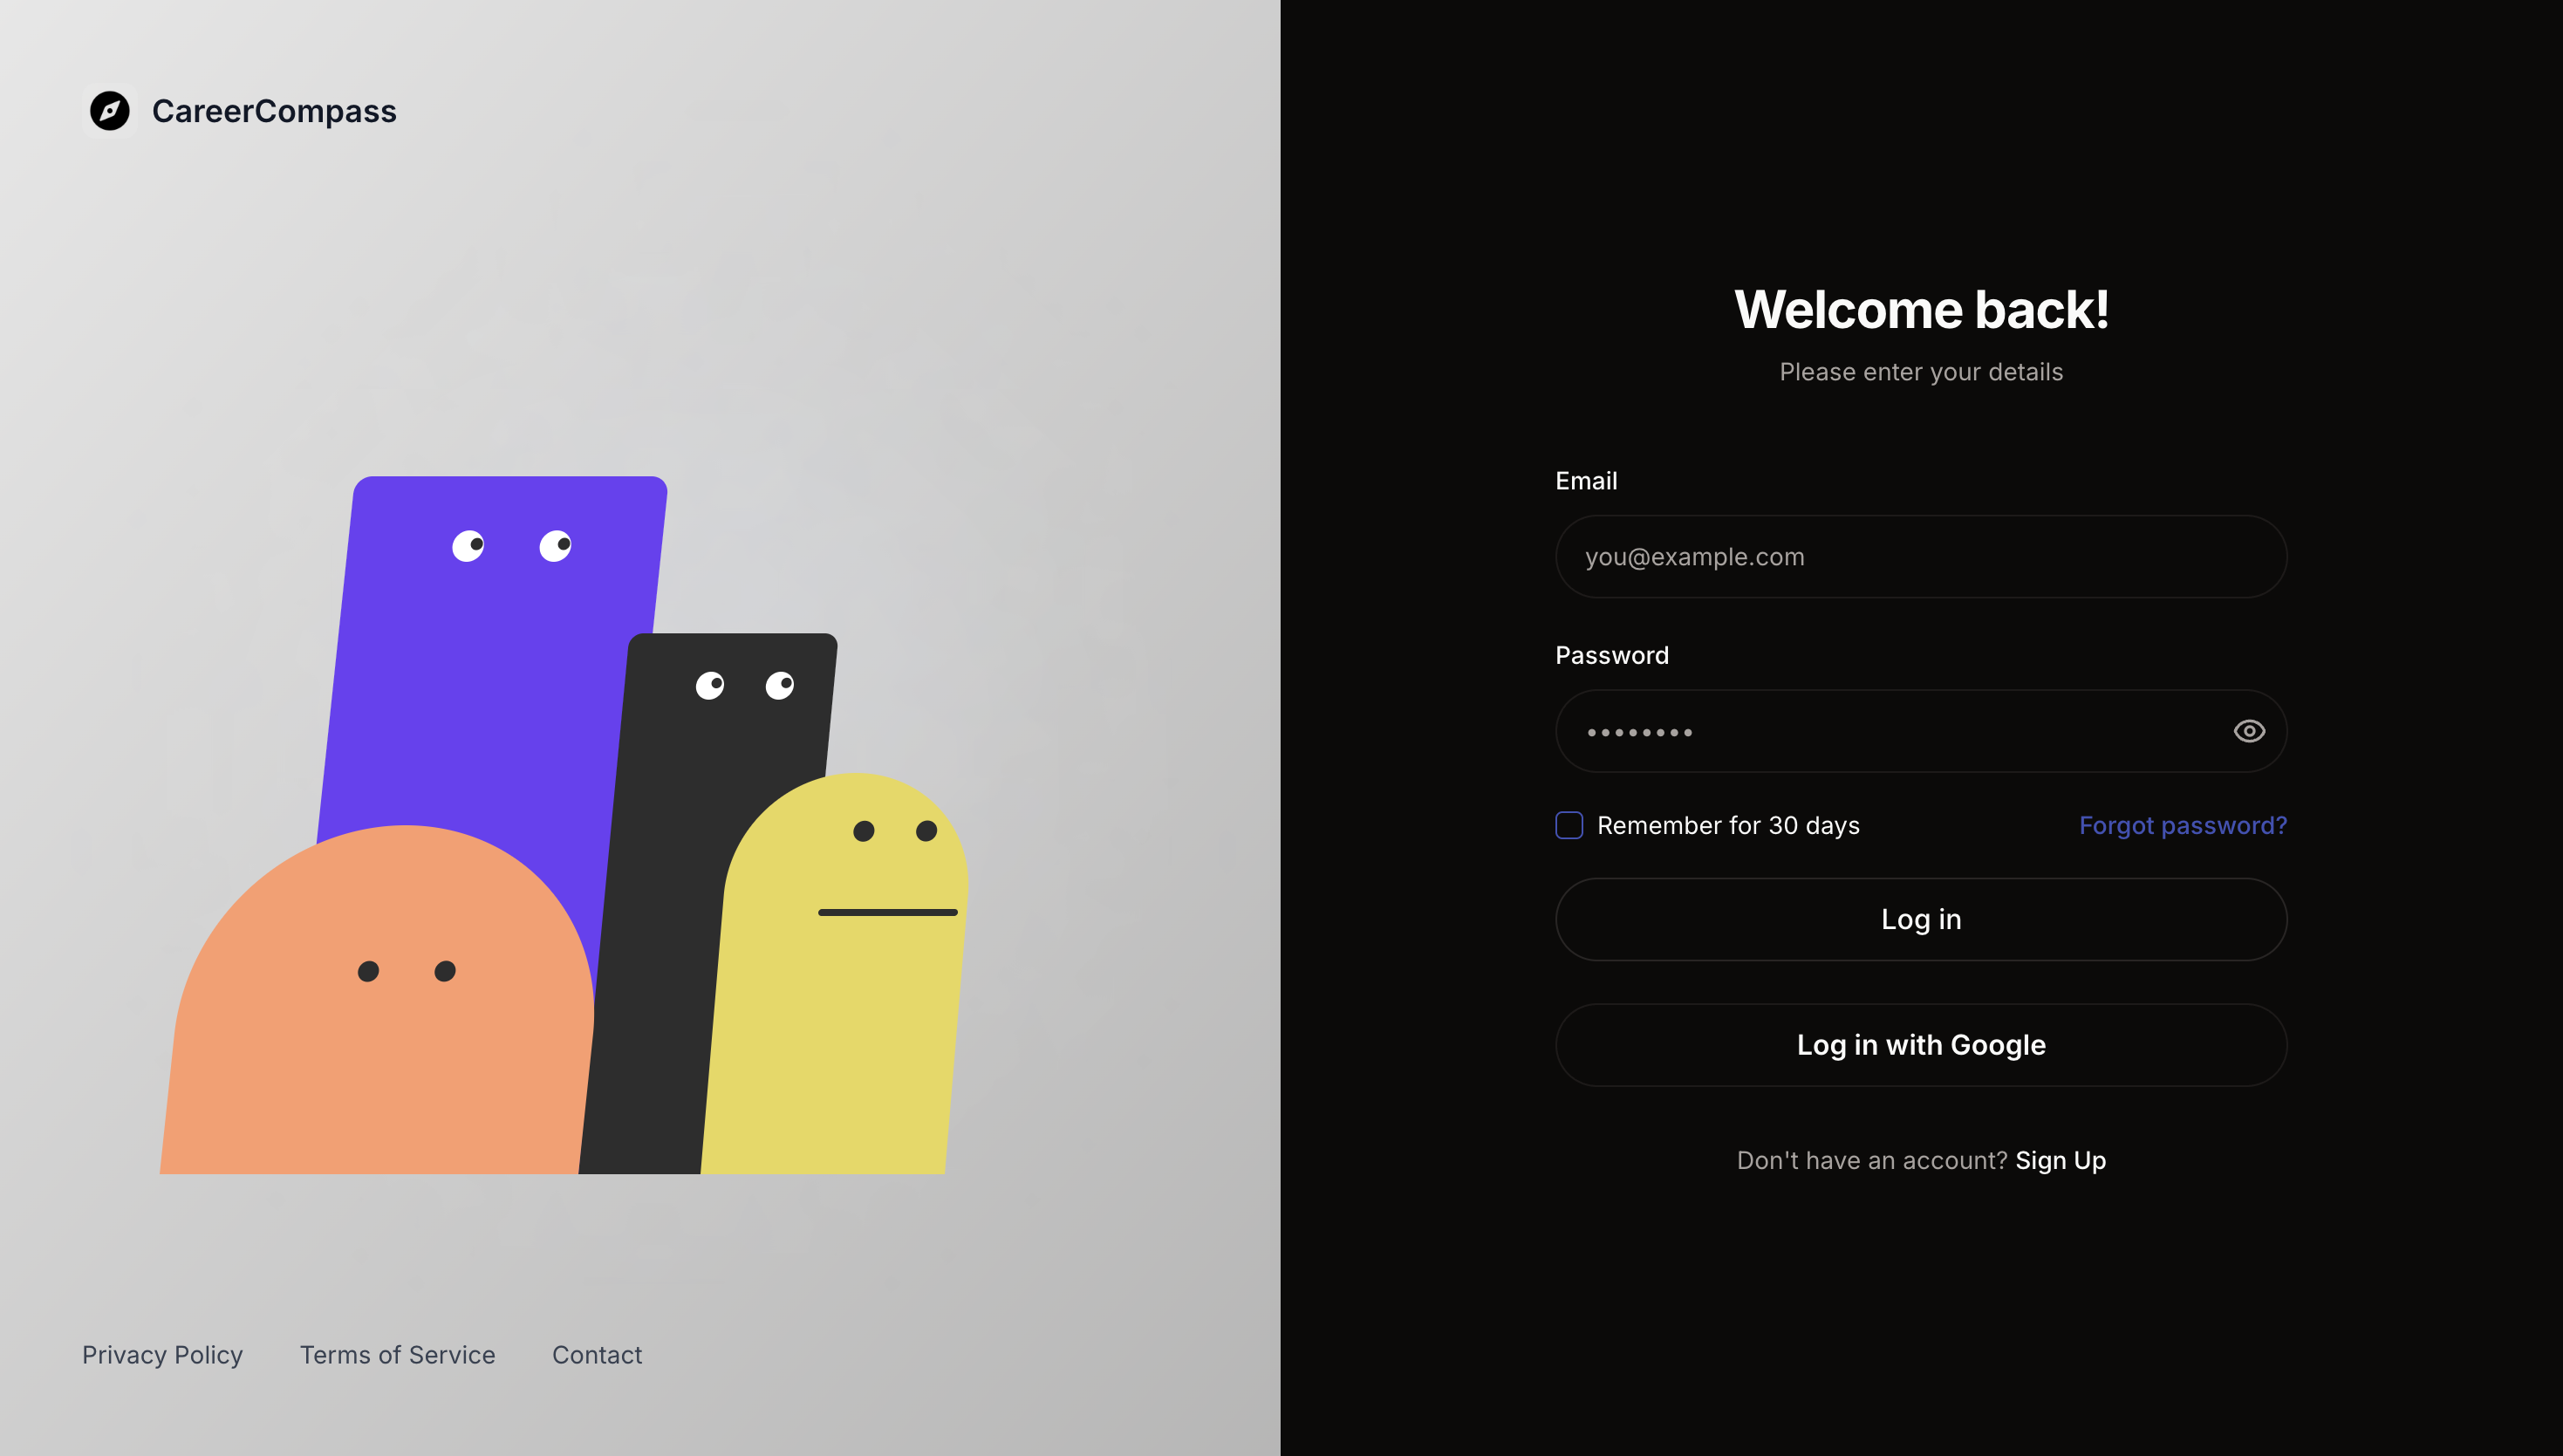
Task: Open the Contact footer link
Action: click(x=596, y=1355)
